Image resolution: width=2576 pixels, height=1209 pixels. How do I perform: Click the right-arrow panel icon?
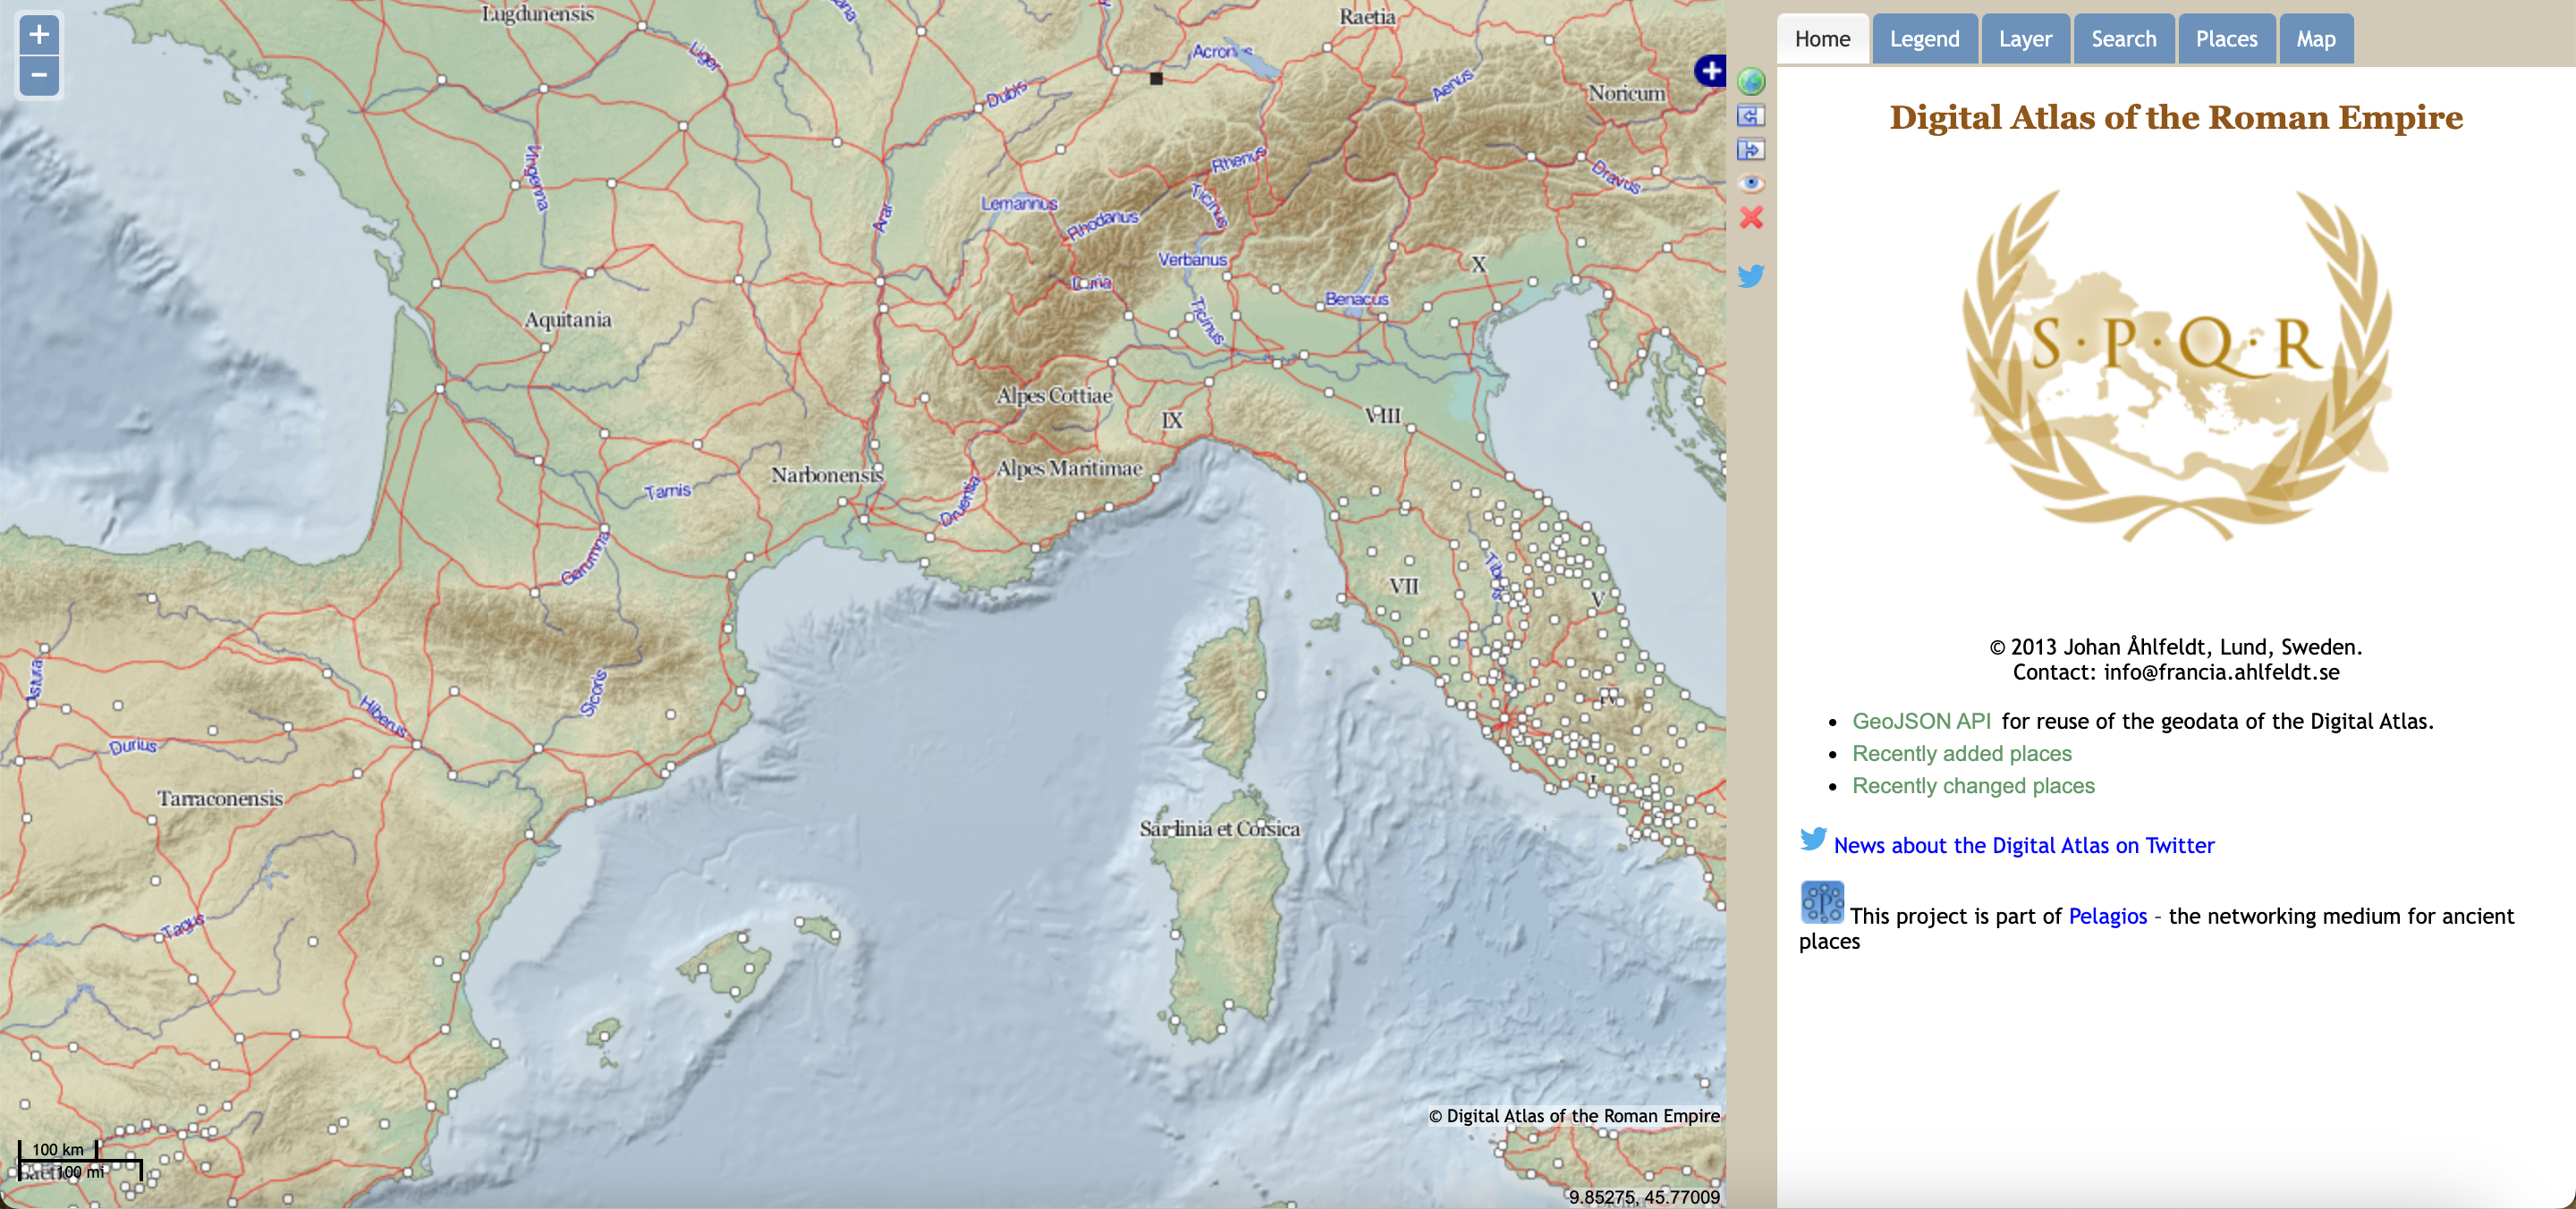point(1750,150)
